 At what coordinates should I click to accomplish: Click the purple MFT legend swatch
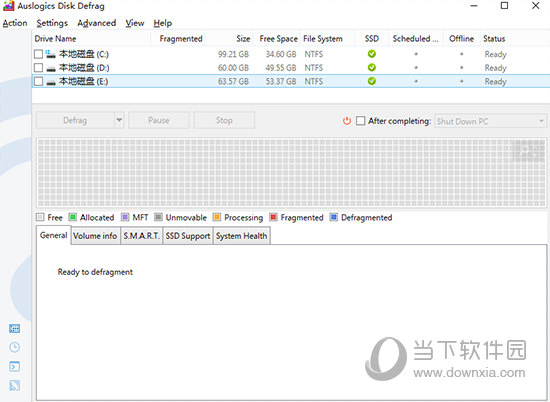tap(125, 217)
